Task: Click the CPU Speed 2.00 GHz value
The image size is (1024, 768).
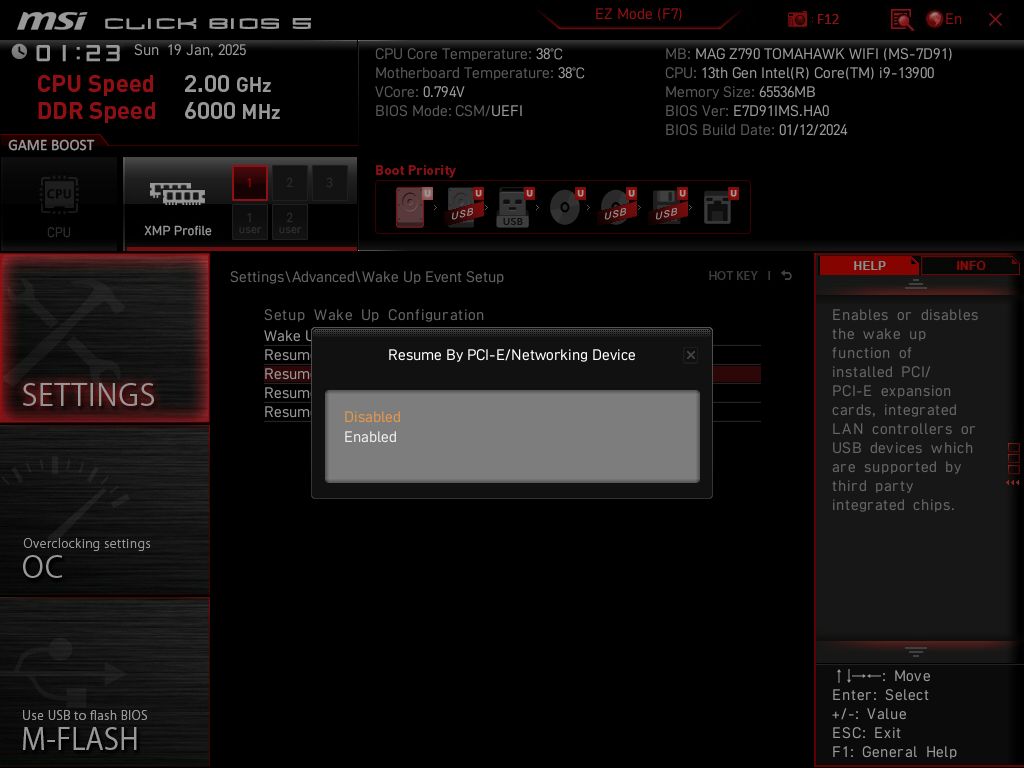Action: pyautogui.click(x=227, y=84)
